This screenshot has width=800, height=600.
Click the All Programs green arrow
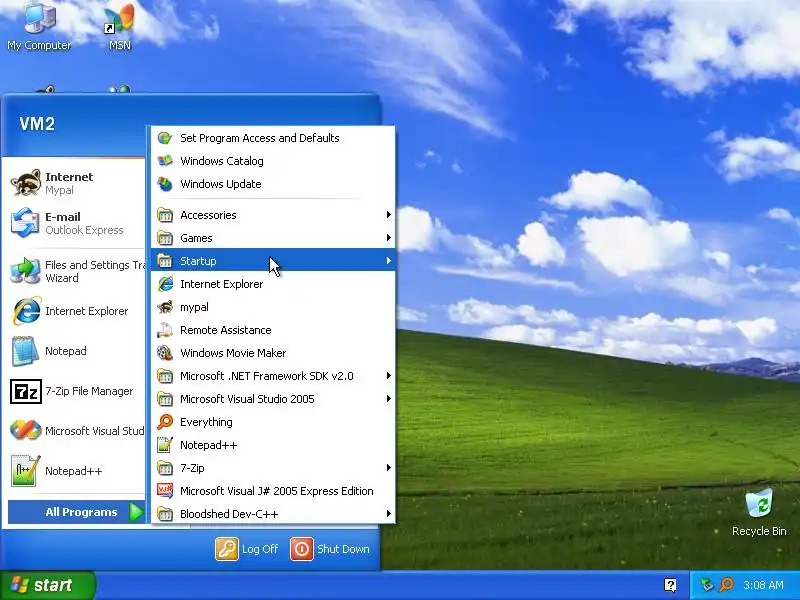coord(136,512)
